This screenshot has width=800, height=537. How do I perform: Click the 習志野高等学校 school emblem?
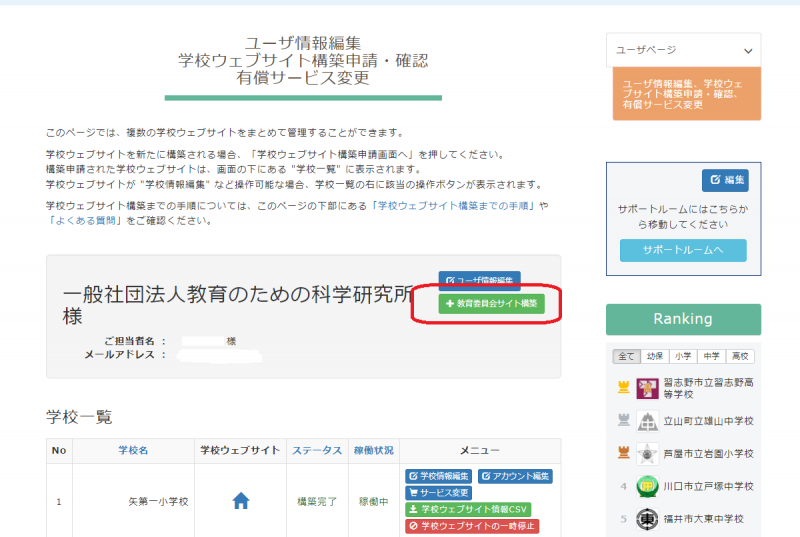tap(647, 388)
